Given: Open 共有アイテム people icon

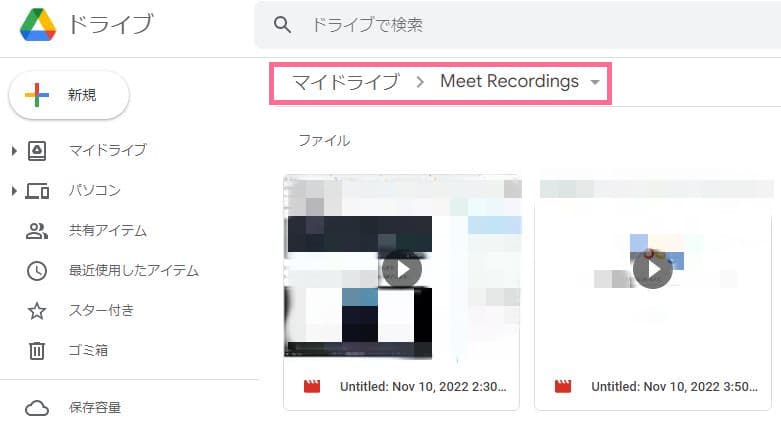Looking at the screenshot, I should point(37,231).
